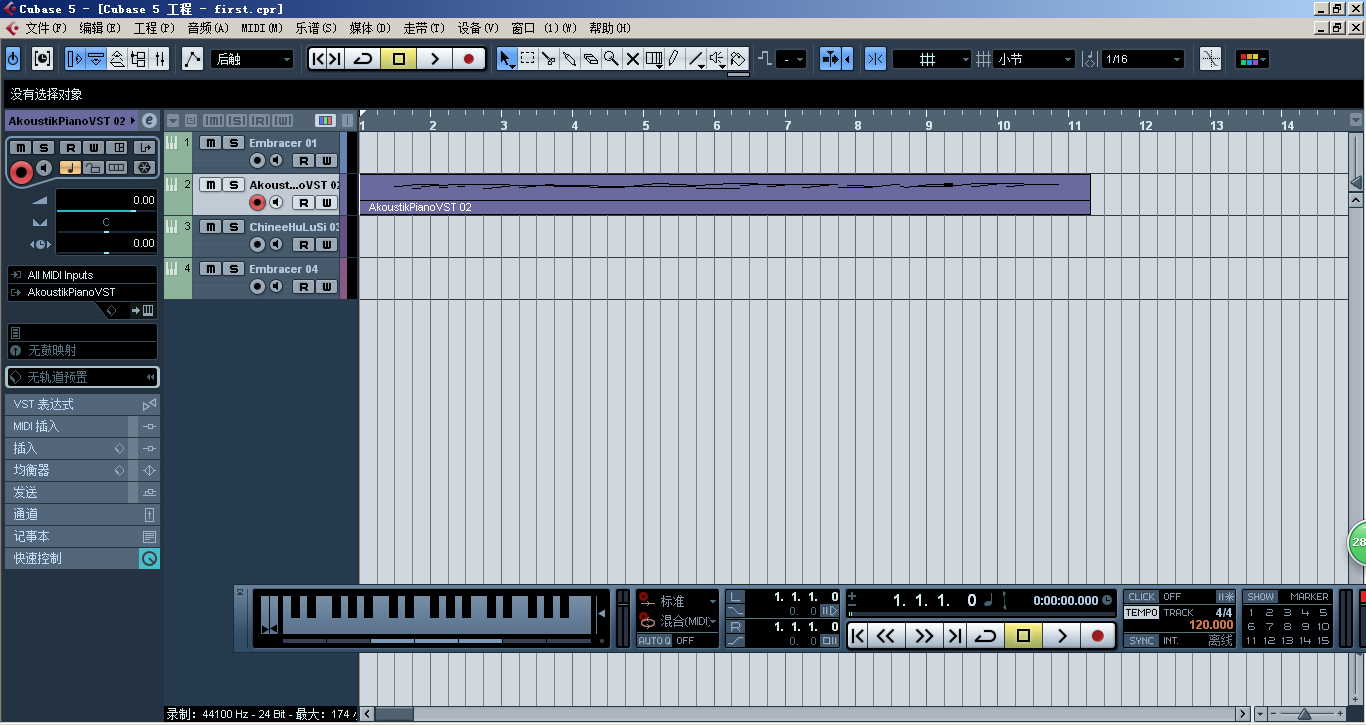Click the Snap to Zero Crossing icon
This screenshot has height=725, width=1366.
[1210, 59]
